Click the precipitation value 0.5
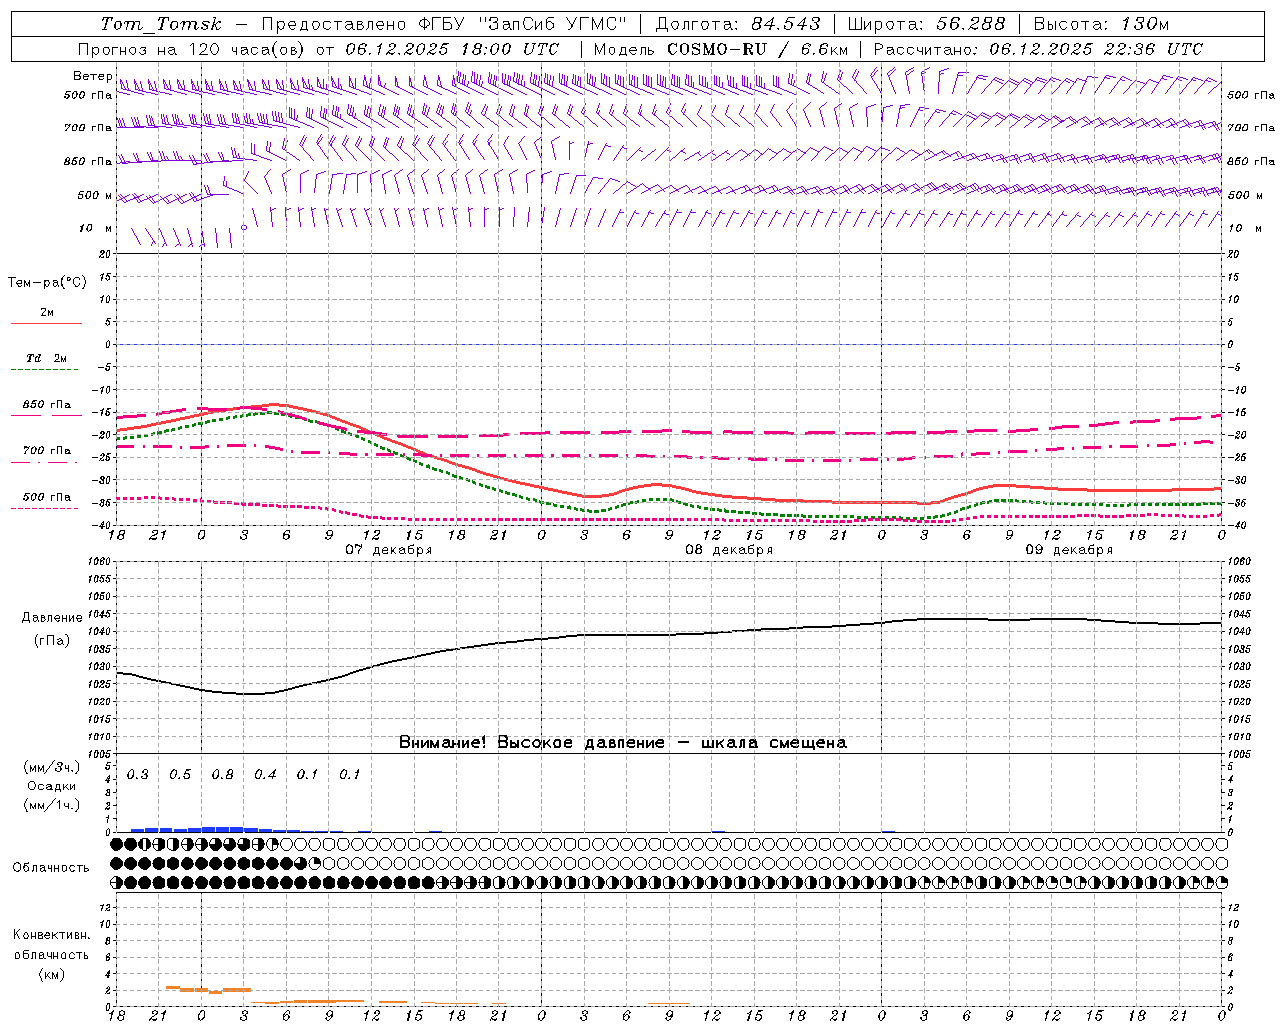Screen dimensions: 1280x1024 click(180, 775)
